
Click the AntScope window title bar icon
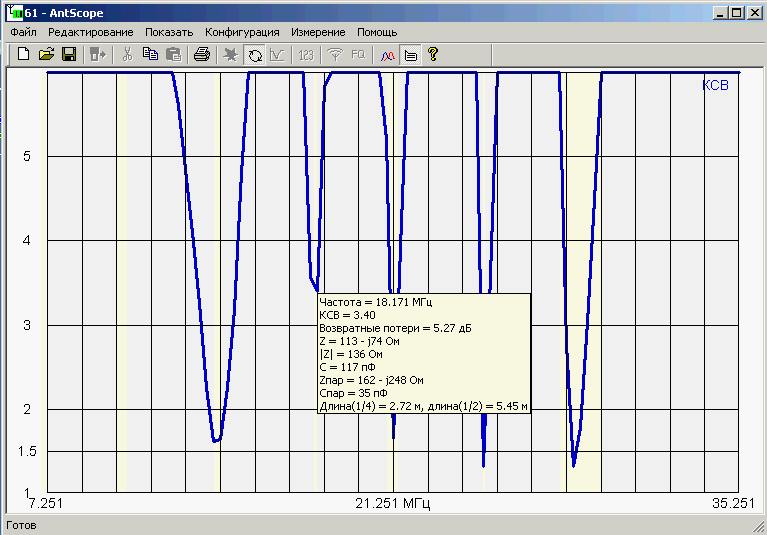click(14, 12)
